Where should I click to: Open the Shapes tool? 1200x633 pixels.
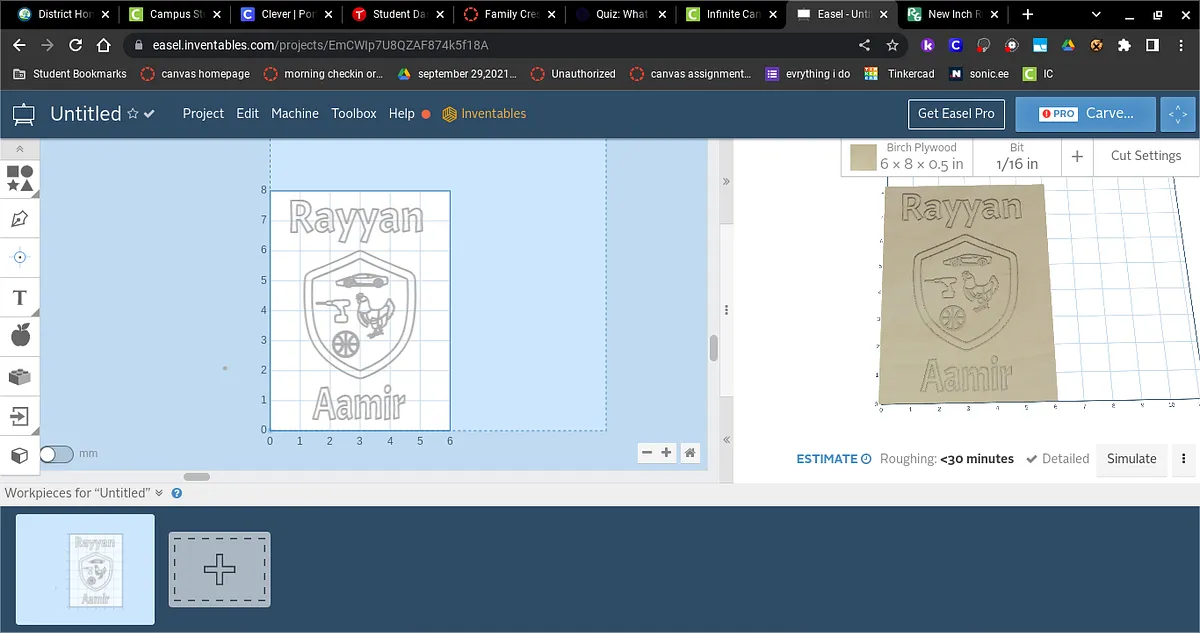pos(19,179)
